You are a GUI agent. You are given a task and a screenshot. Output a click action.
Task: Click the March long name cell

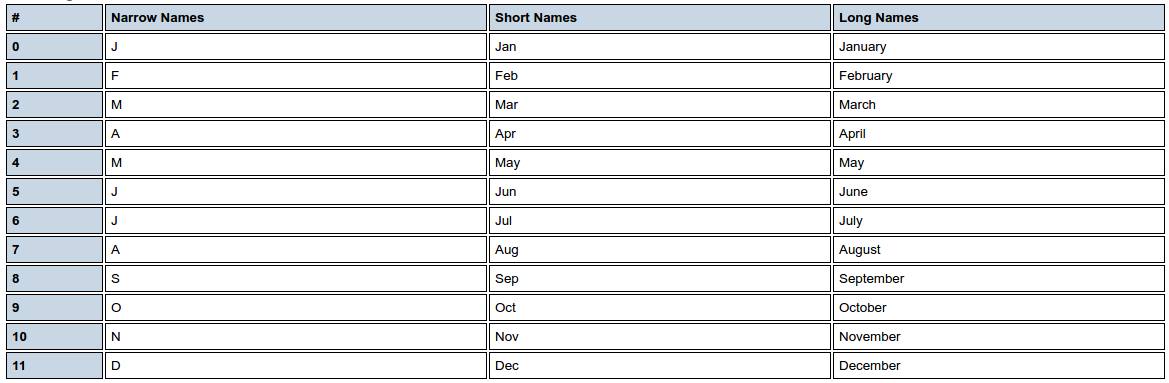[998, 105]
